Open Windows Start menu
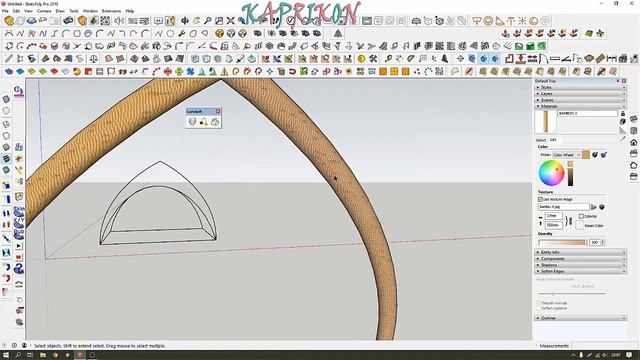The width and height of the screenshot is (640, 360). pos(6,355)
